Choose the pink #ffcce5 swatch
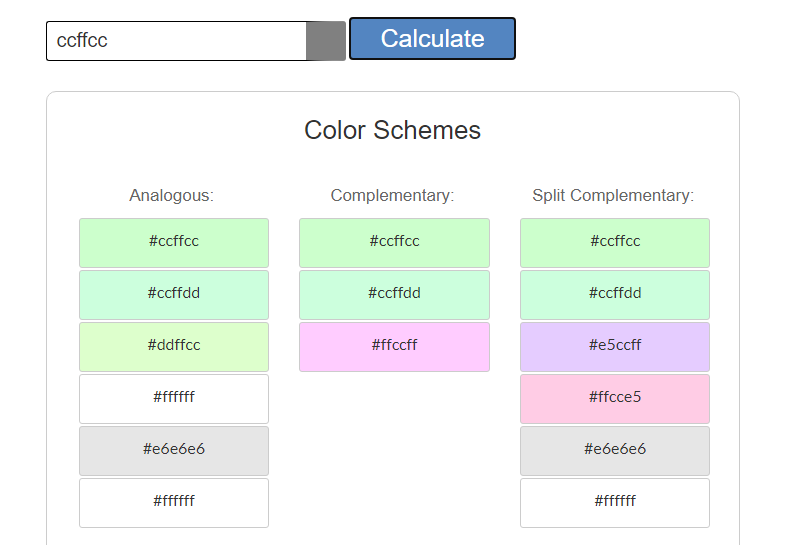The image size is (789, 545). point(615,398)
